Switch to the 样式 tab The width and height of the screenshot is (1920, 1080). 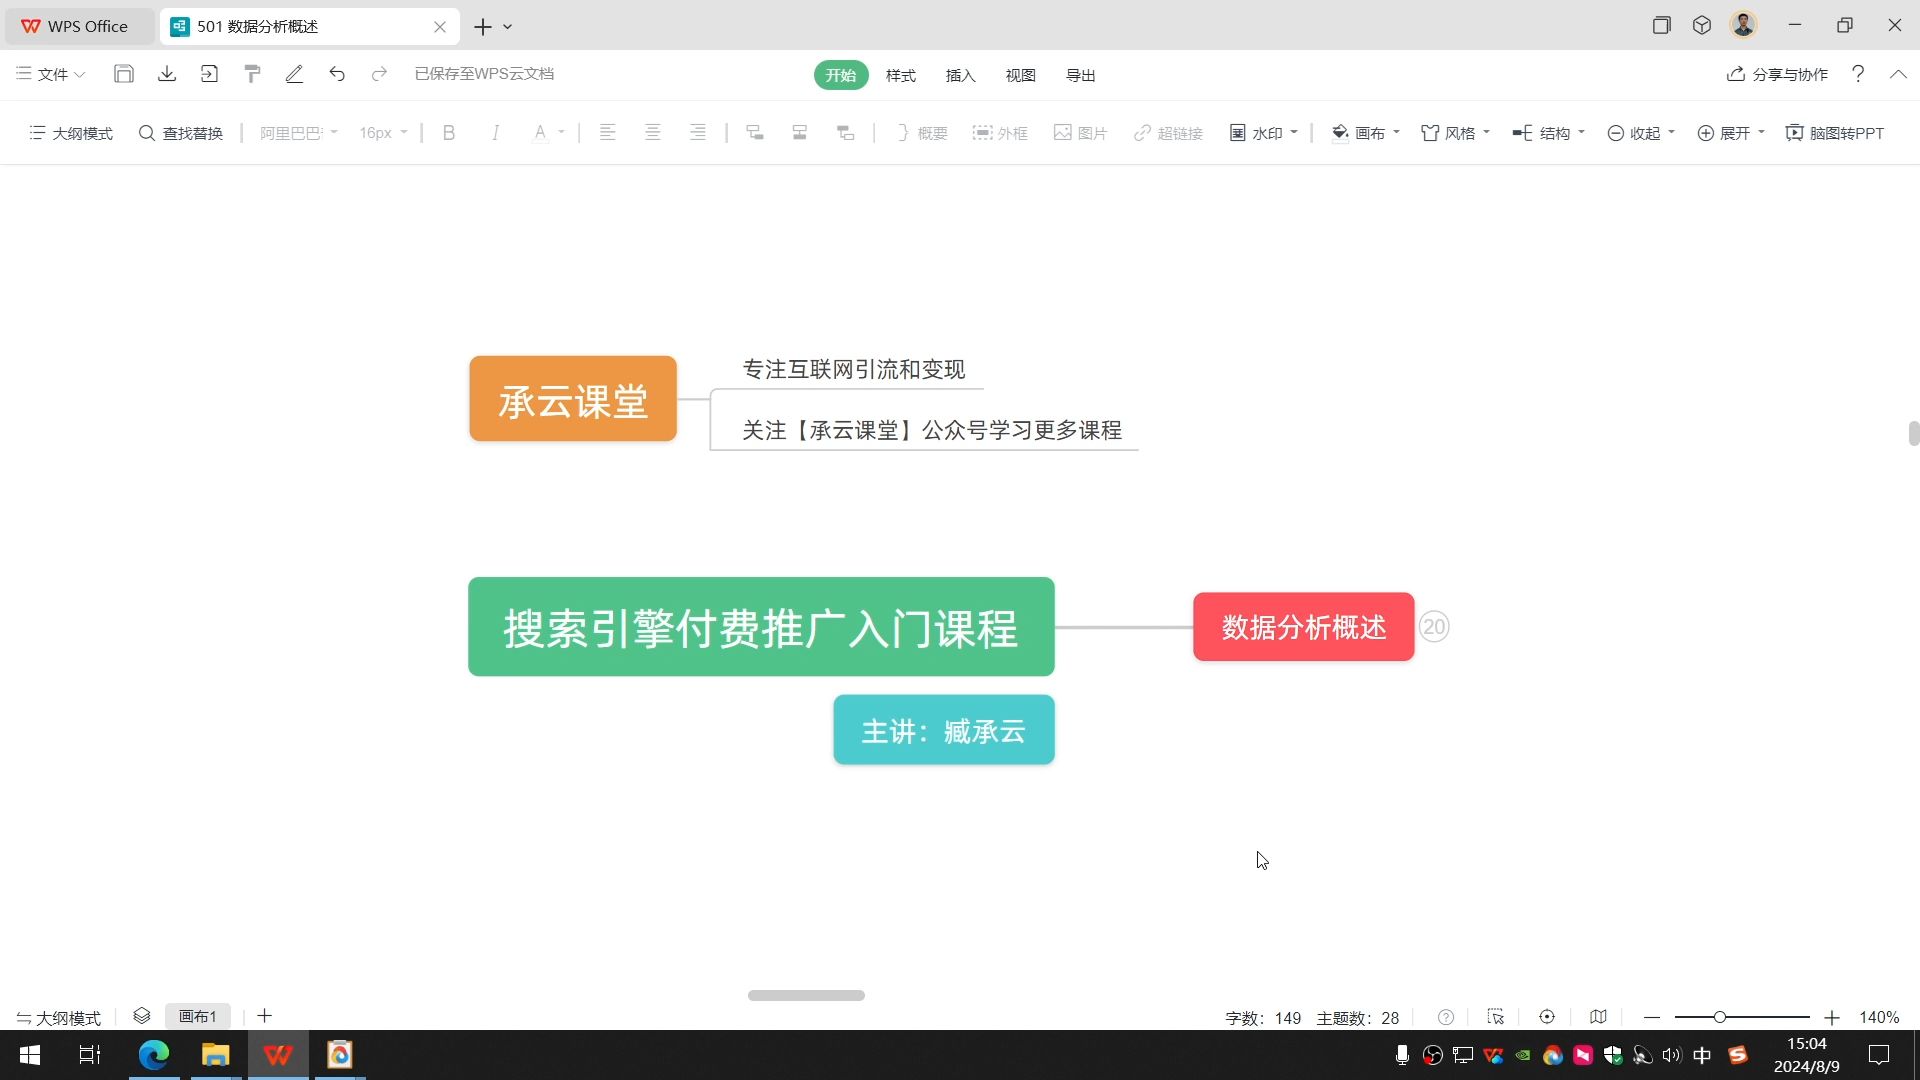click(x=901, y=75)
